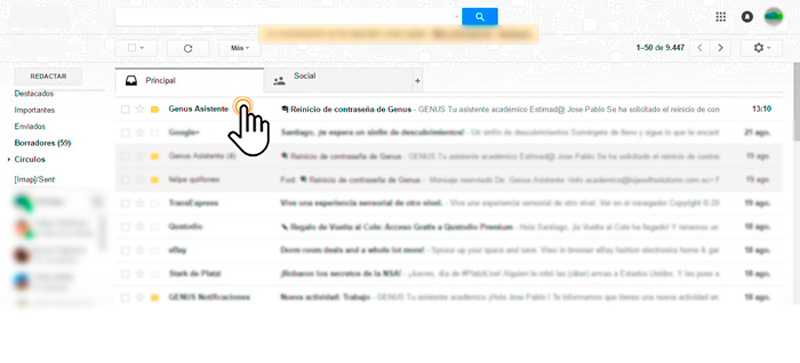Focus the mail search field
Viewport: 800px width, 363px height.
coord(285,17)
